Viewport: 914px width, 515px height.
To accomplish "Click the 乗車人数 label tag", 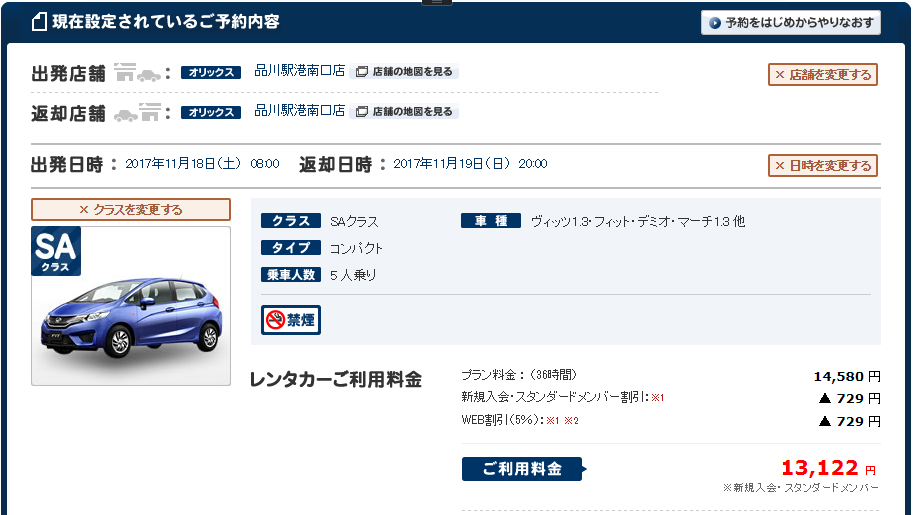I will tap(291, 274).
